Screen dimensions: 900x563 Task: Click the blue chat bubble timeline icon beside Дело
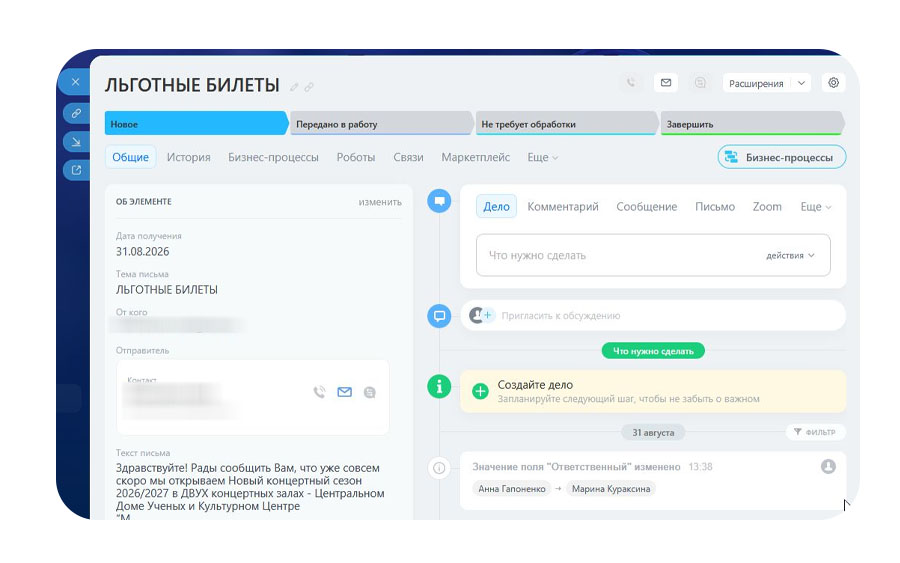click(439, 201)
